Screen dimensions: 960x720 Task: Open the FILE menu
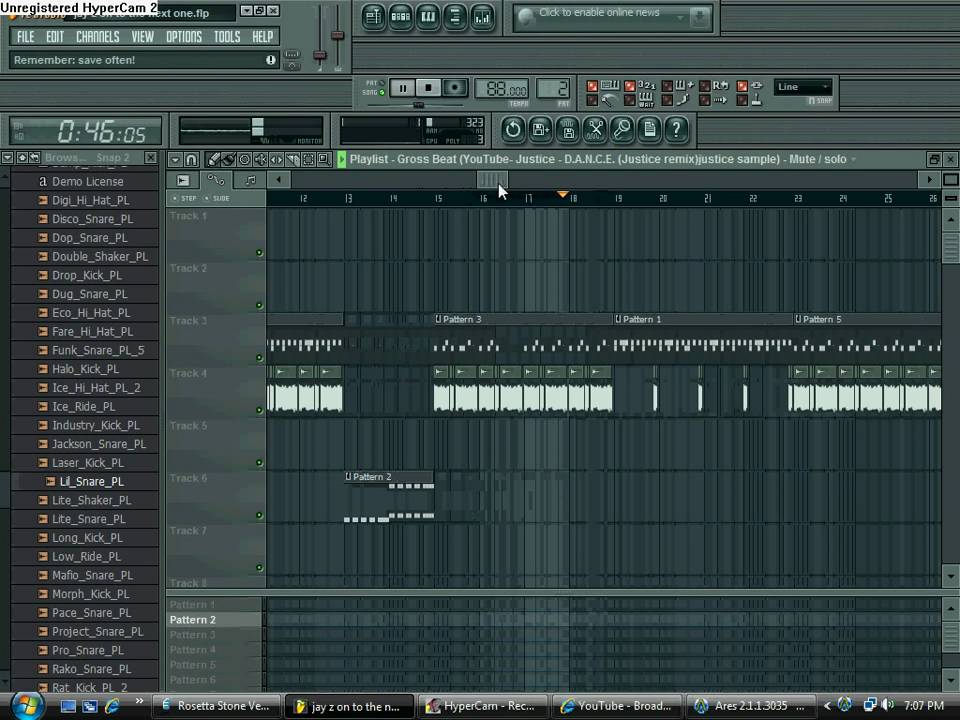pos(26,37)
